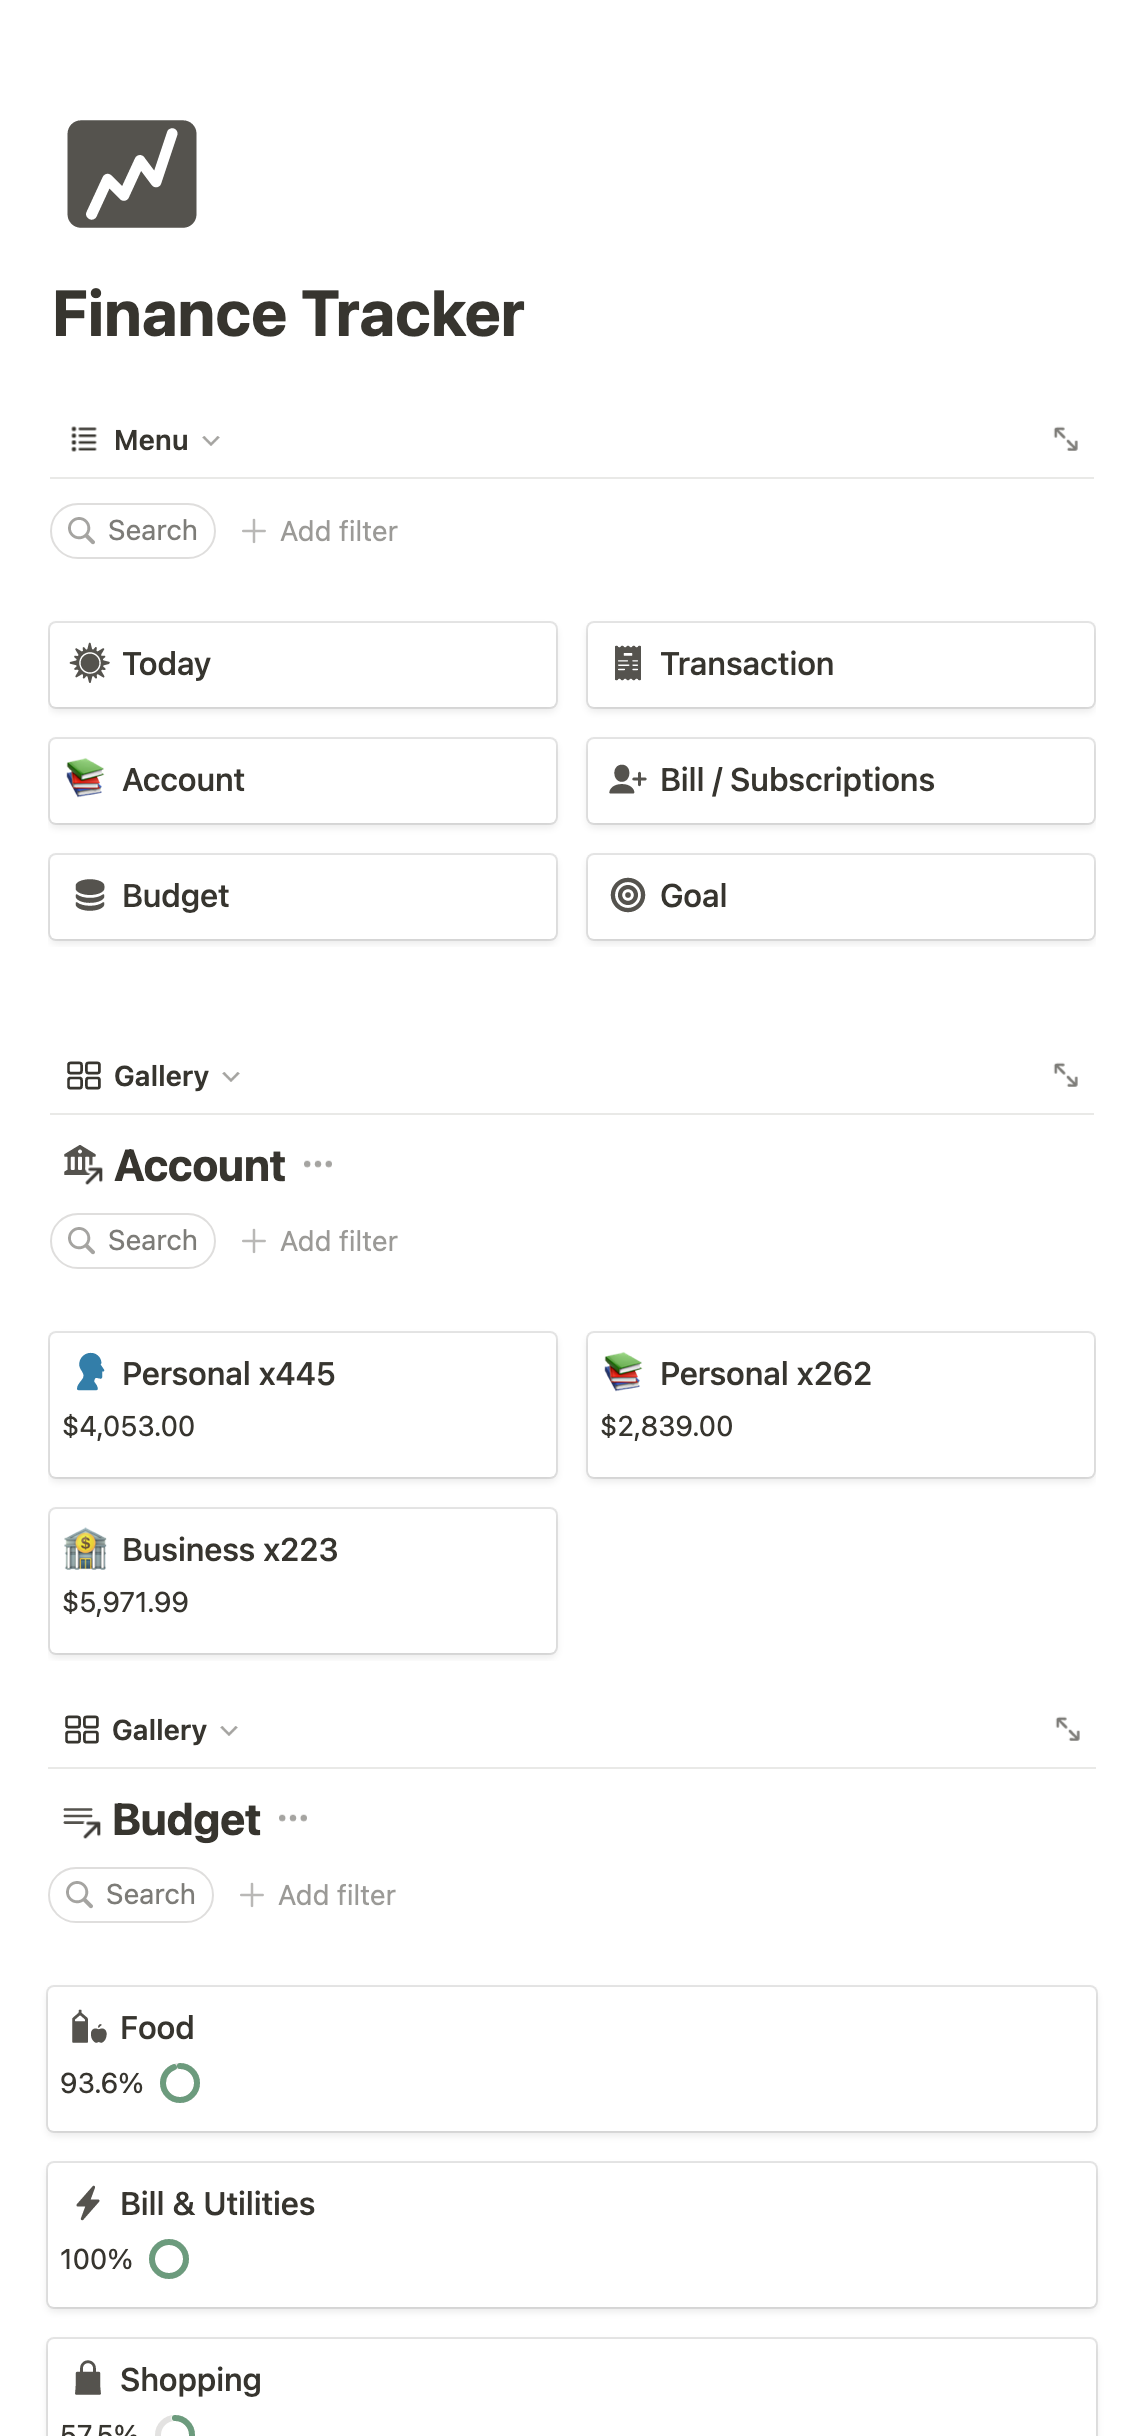Open options dots next to Budget heading
The width and height of the screenshot is (1125, 2436).
[293, 1818]
